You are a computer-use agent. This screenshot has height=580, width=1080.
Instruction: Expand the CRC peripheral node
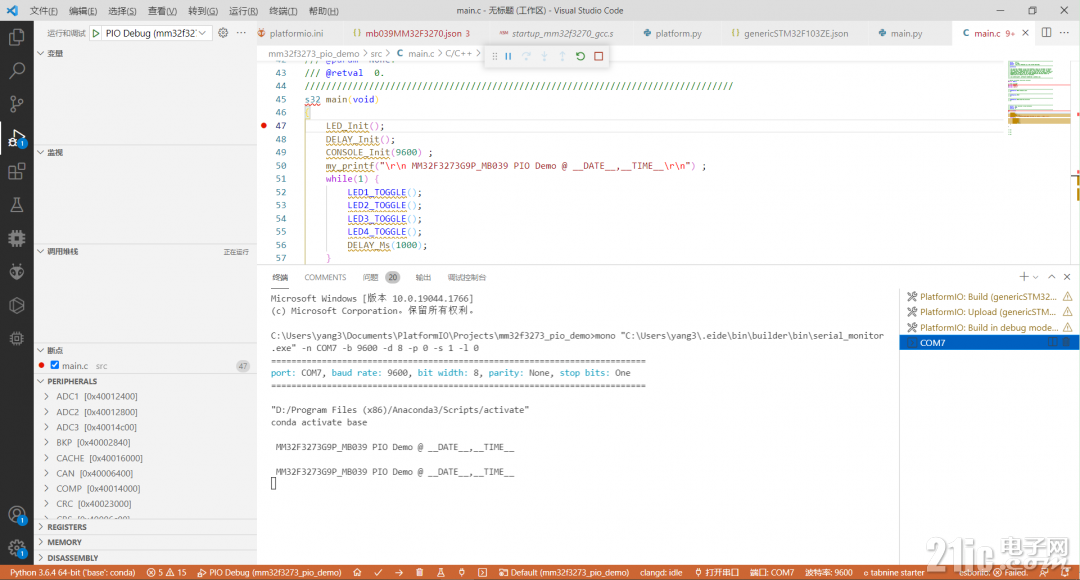[x=46, y=504]
